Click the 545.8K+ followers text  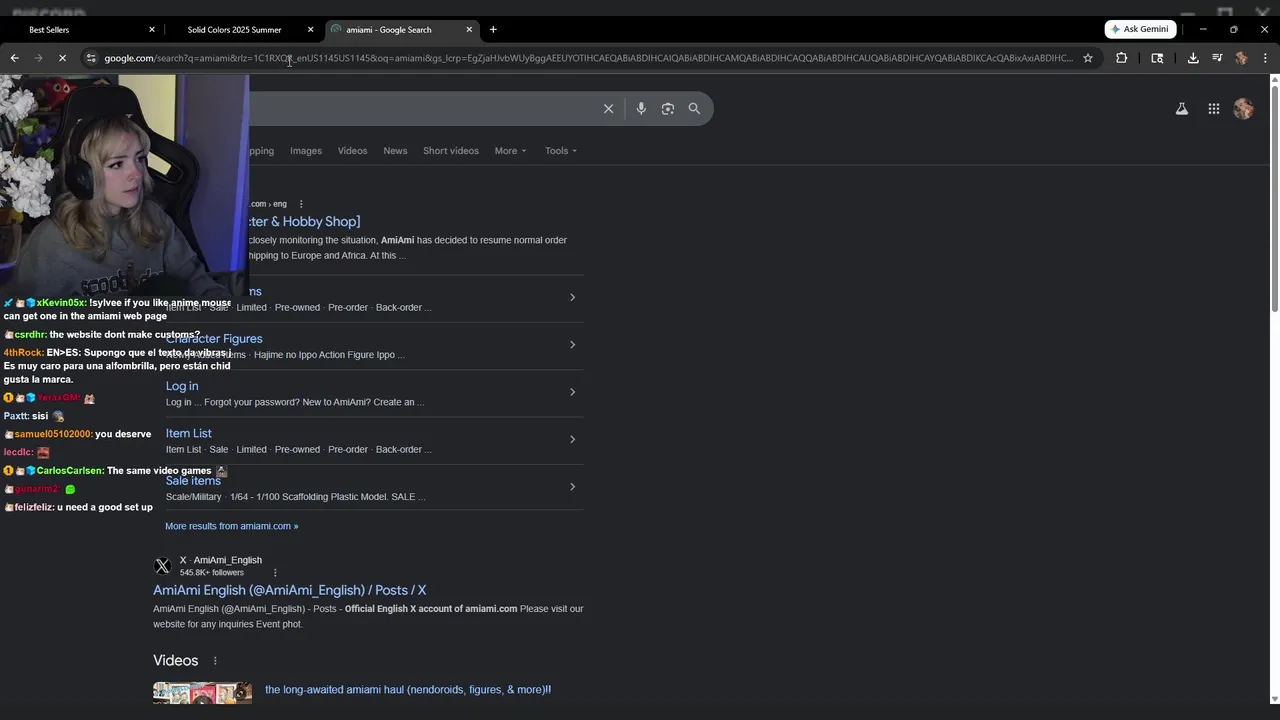[x=211, y=573]
